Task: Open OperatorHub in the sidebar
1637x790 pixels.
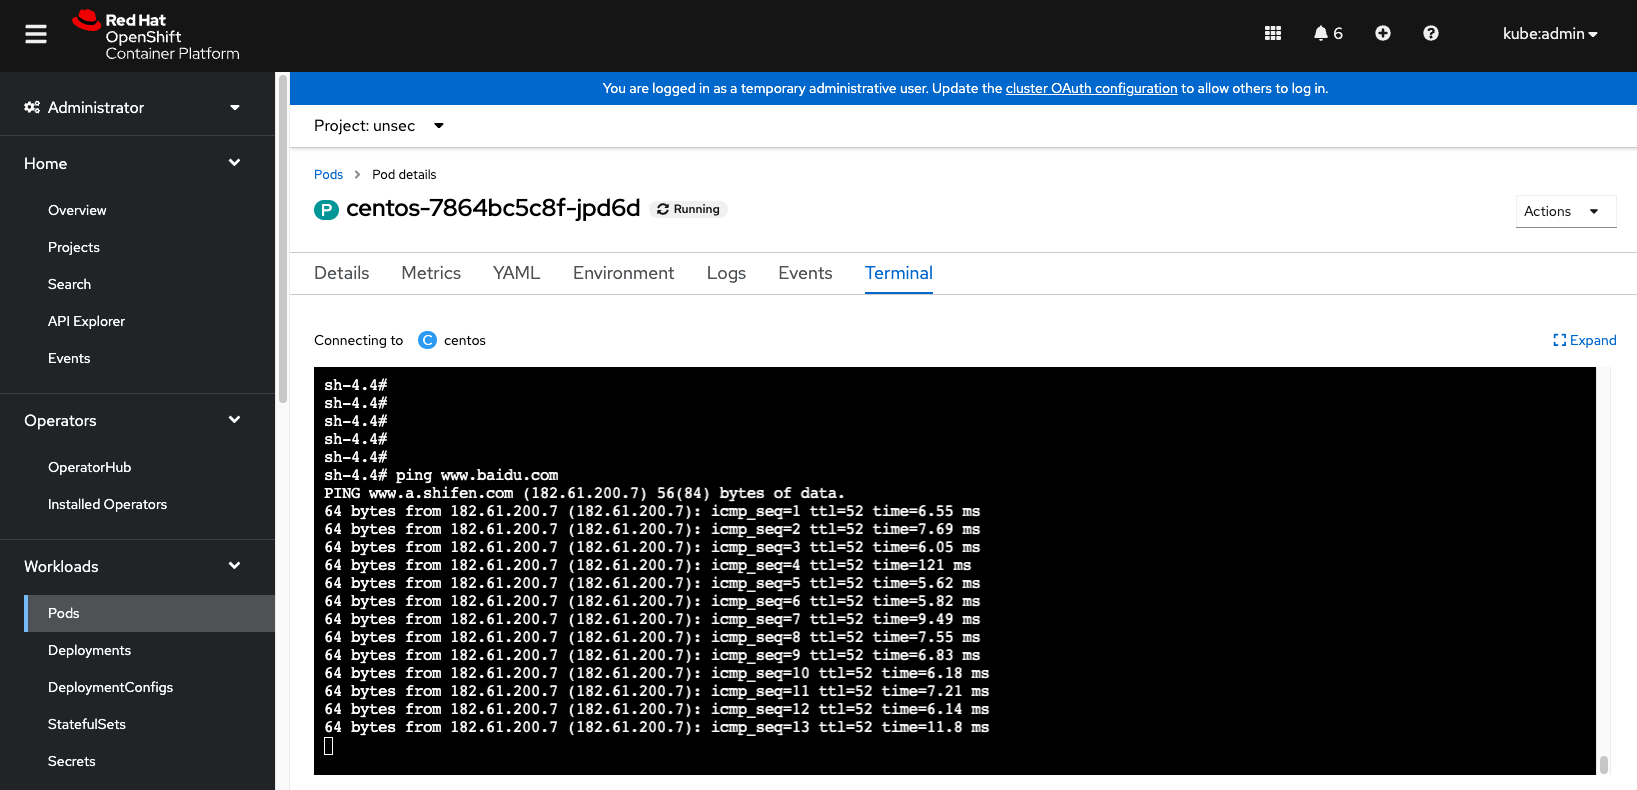Action: (89, 467)
